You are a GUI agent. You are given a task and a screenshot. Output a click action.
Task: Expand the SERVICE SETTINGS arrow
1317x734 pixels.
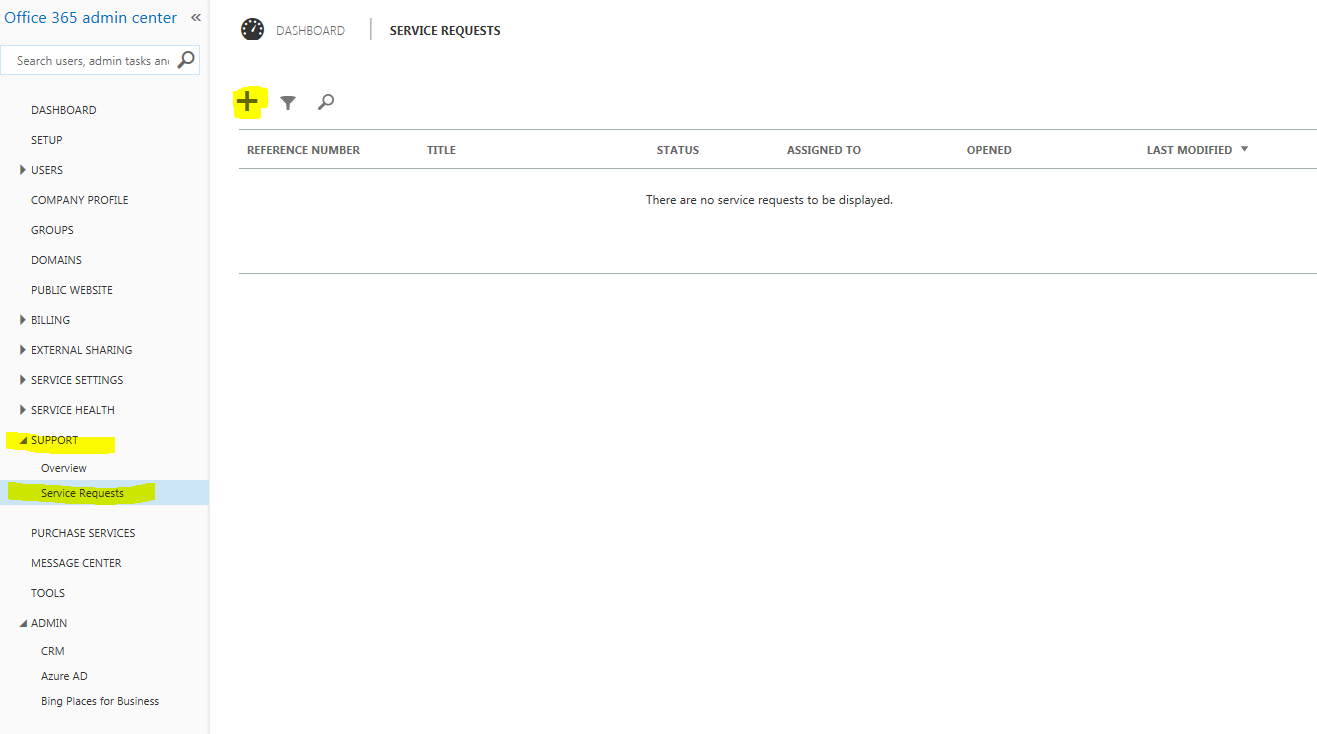coord(23,380)
